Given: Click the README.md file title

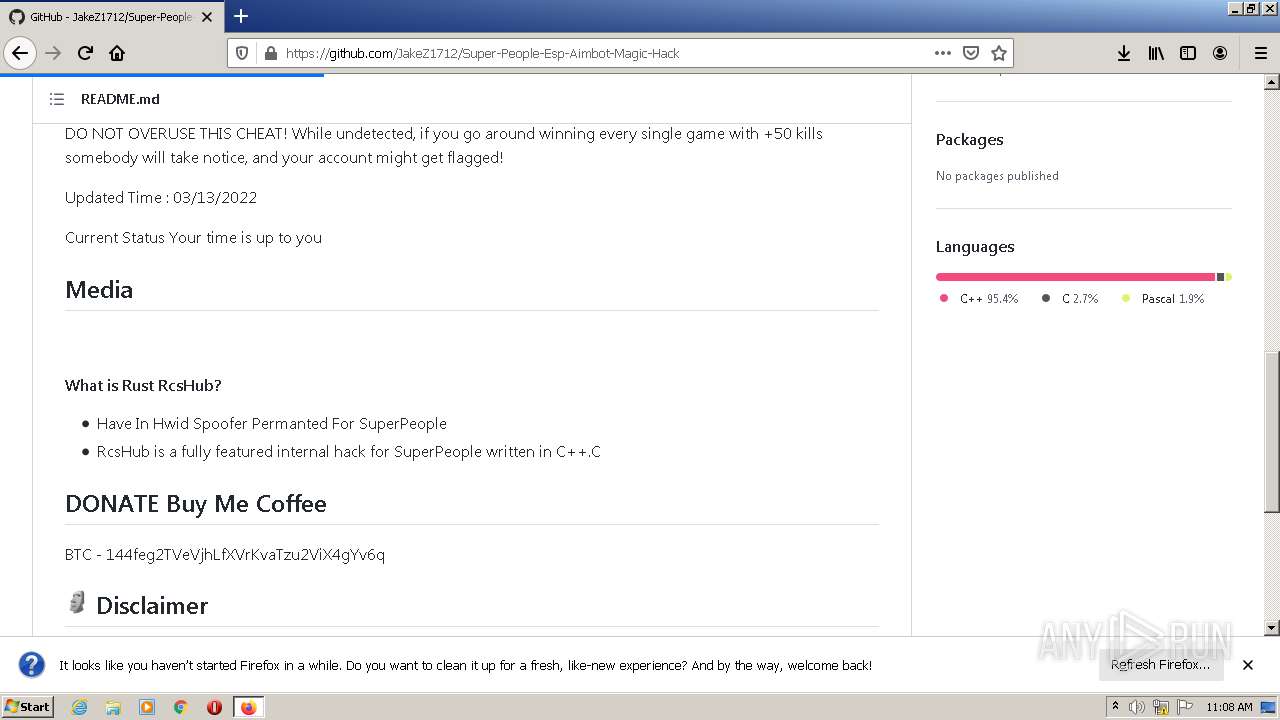Looking at the screenshot, I should tap(120, 99).
